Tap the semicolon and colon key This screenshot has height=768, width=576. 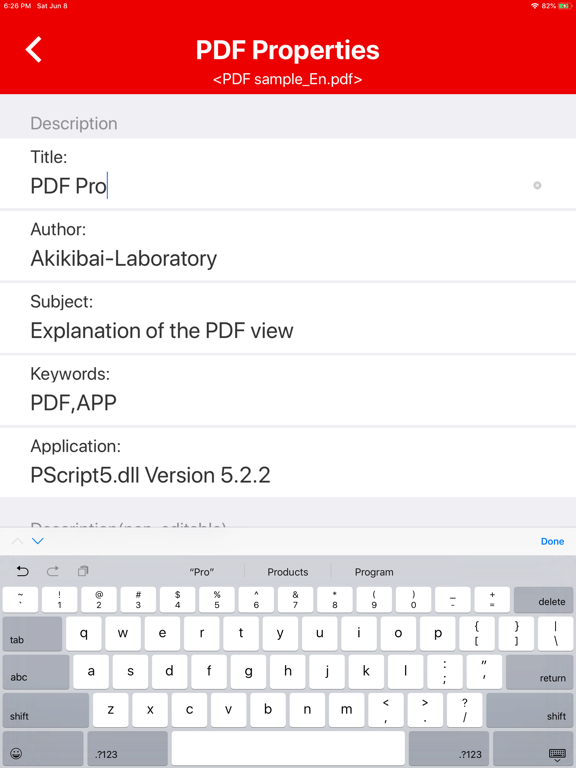click(445, 672)
